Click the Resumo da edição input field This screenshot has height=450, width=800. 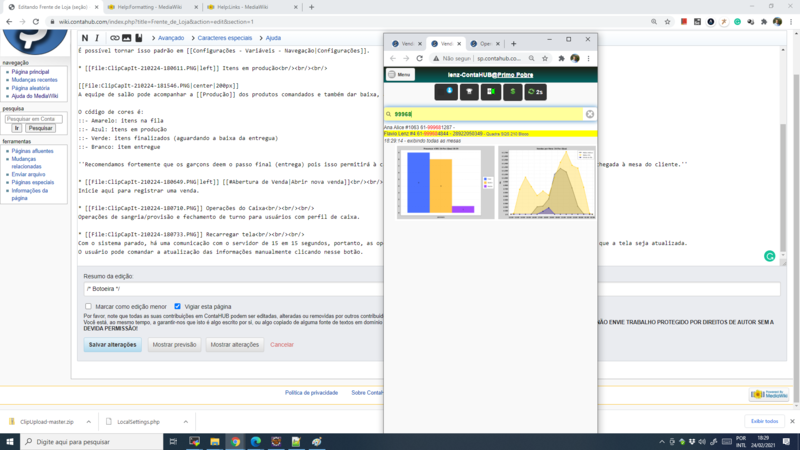pyautogui.click(x=432, y=289)
